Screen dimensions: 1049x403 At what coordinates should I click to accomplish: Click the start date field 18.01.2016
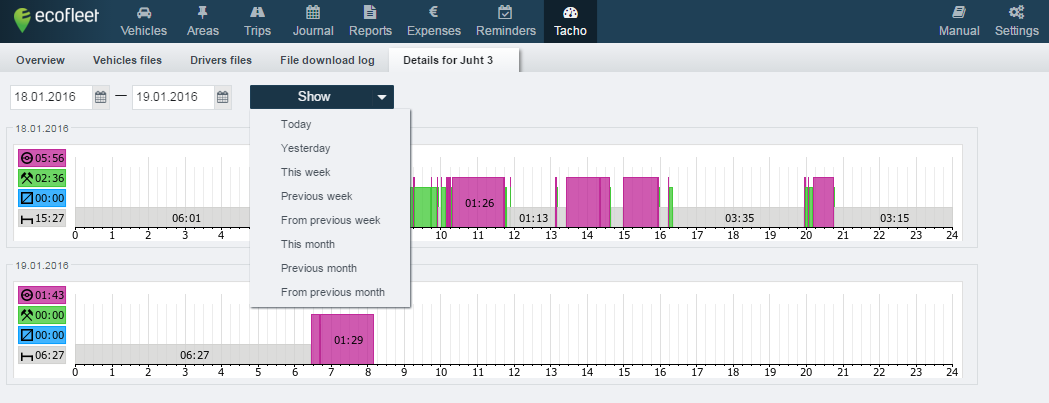(52, 97)
